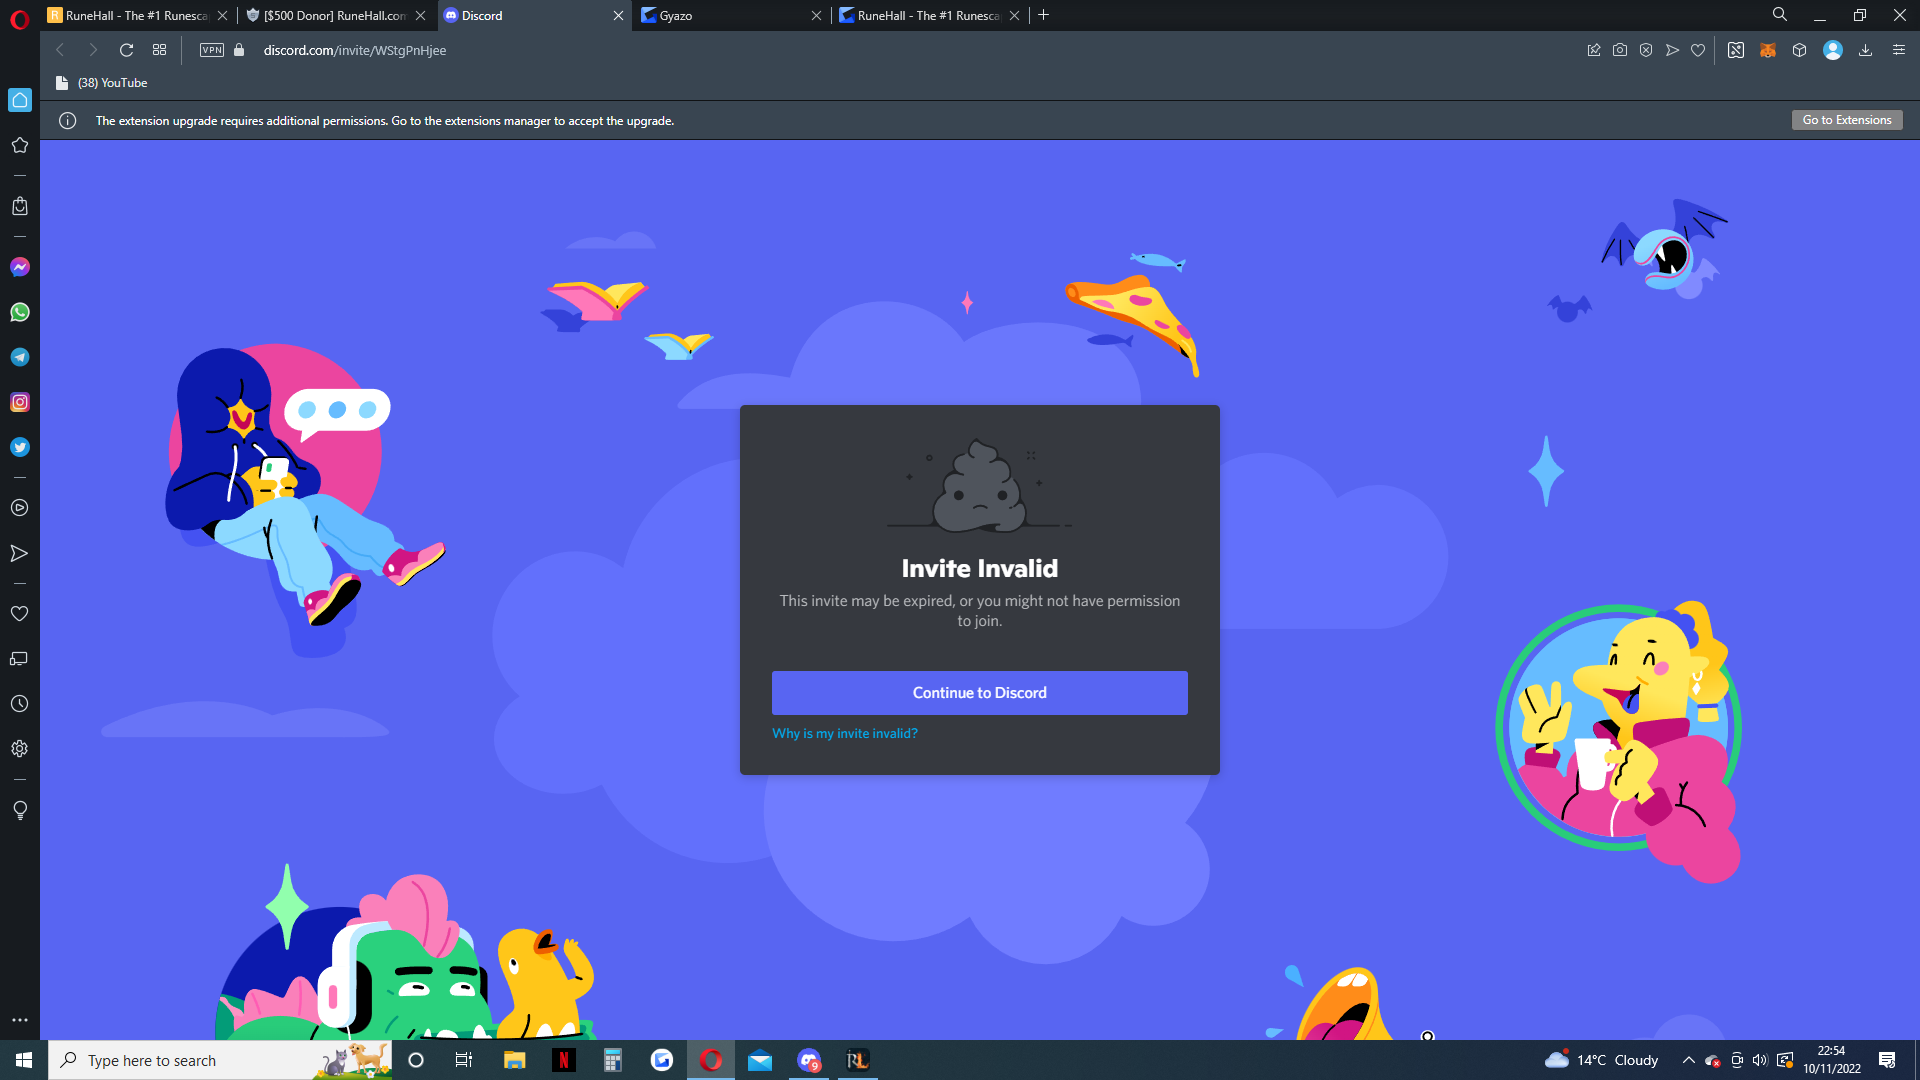This screenshot has width=1920, height=1080.
Task: Open 'Why is my invite invalid?' link
Action: (844, 733)
